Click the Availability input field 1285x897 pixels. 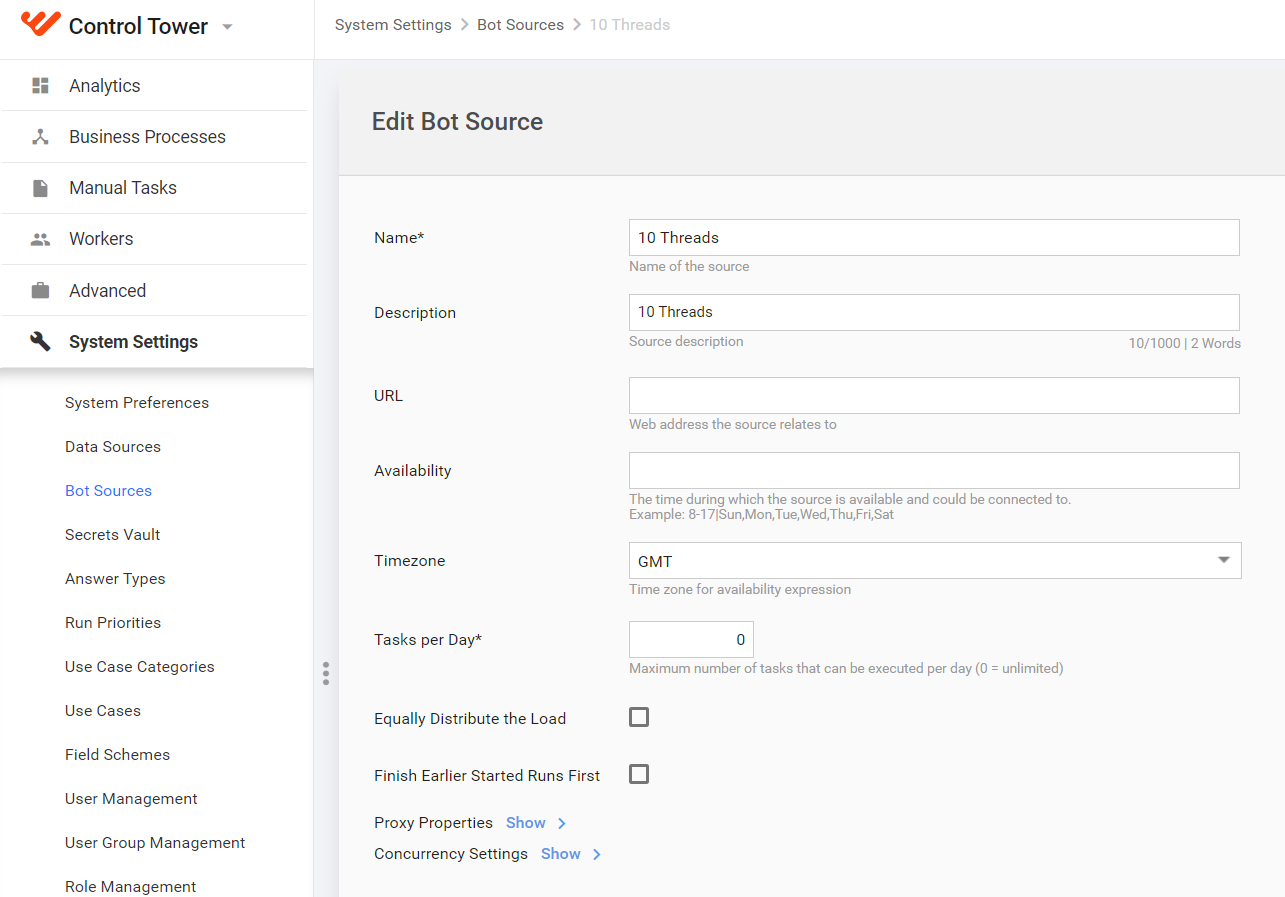pyautogui.click(x=934, y=471)
